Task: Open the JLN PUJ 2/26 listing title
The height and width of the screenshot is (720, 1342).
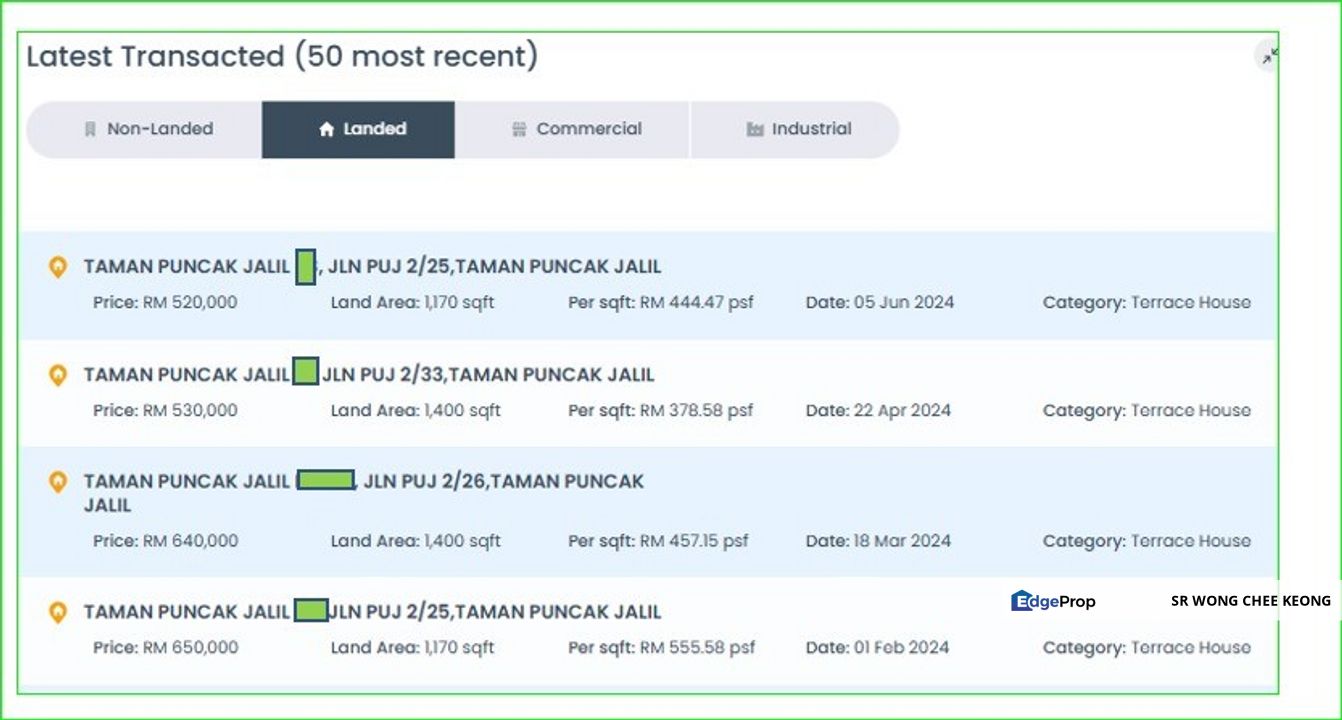Action: 364,493
